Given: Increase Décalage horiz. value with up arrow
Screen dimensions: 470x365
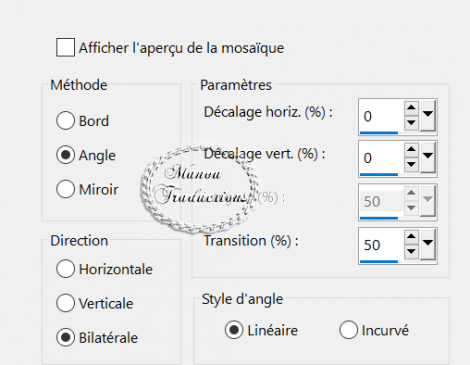Looking at the screenshot, I should click(411, 108).
